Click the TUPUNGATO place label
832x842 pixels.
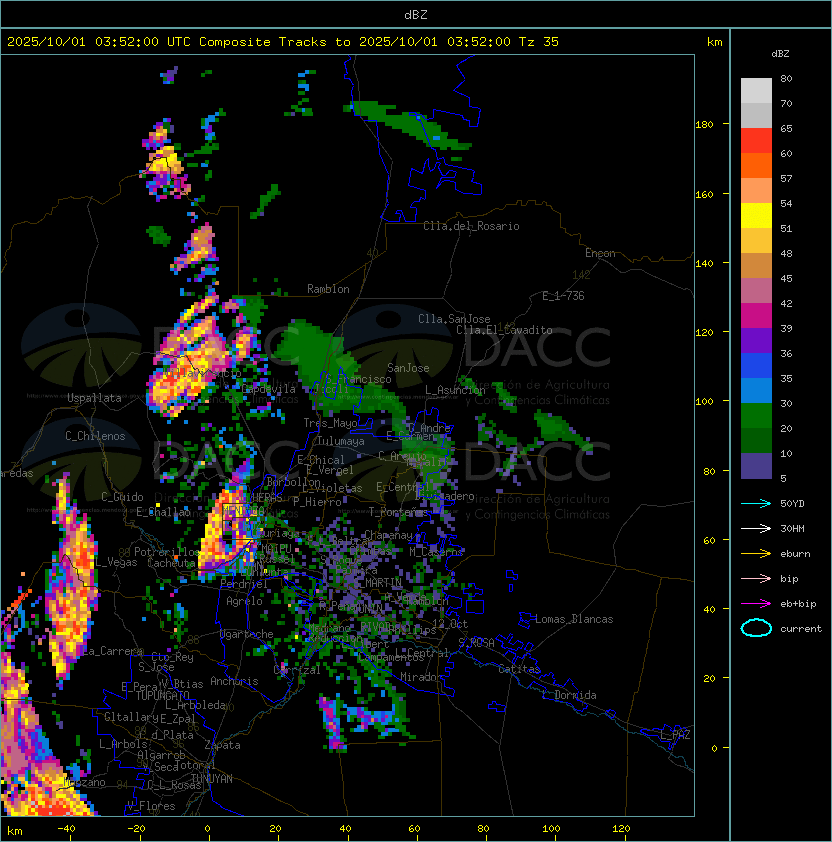click(x=162, y=696)
